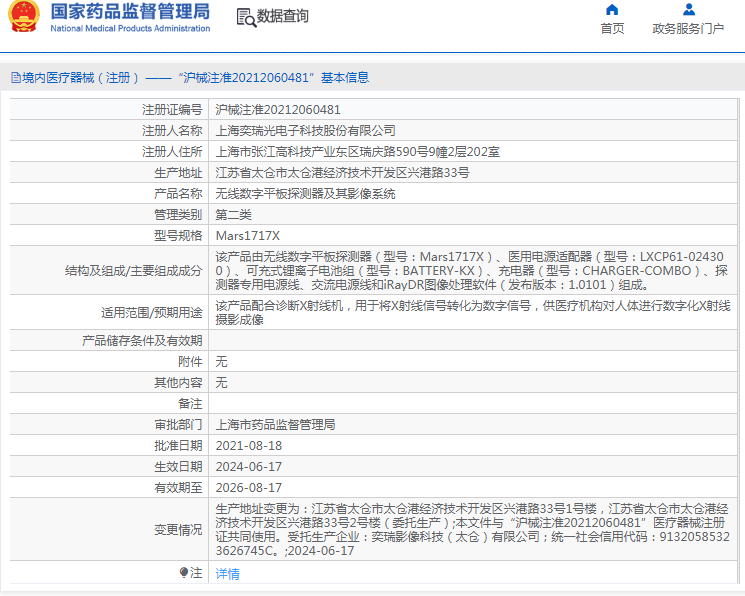Click the 注册证编号 label
Image resolution: width=745 pixels, height=596 pixels.
pyautogui.click(x=172, y=110)
